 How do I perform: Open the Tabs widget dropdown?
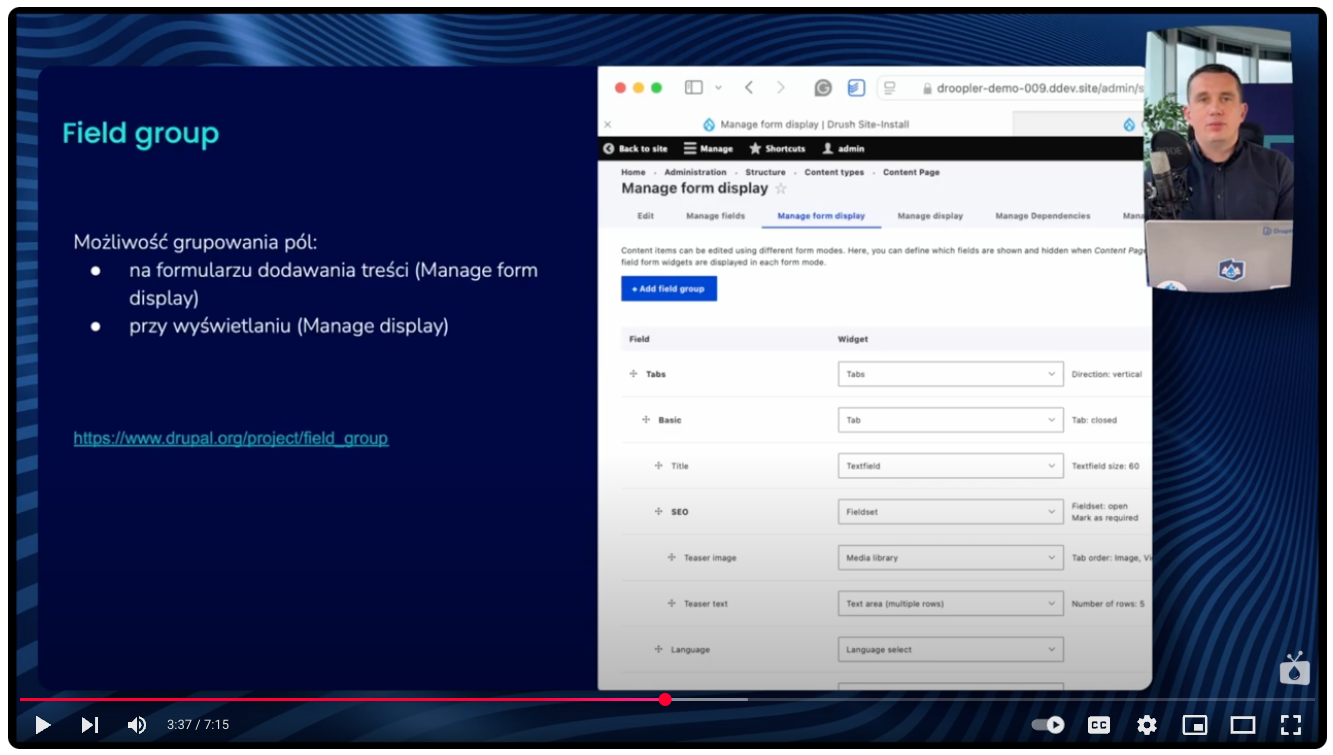click(950, 374)
